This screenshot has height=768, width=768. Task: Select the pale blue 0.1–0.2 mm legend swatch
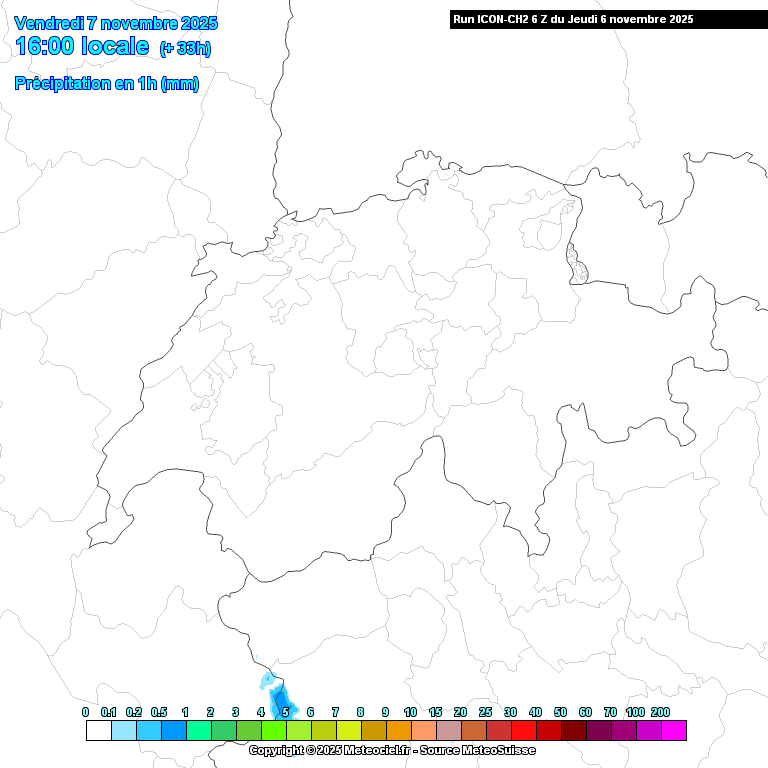tap(123, 731)
